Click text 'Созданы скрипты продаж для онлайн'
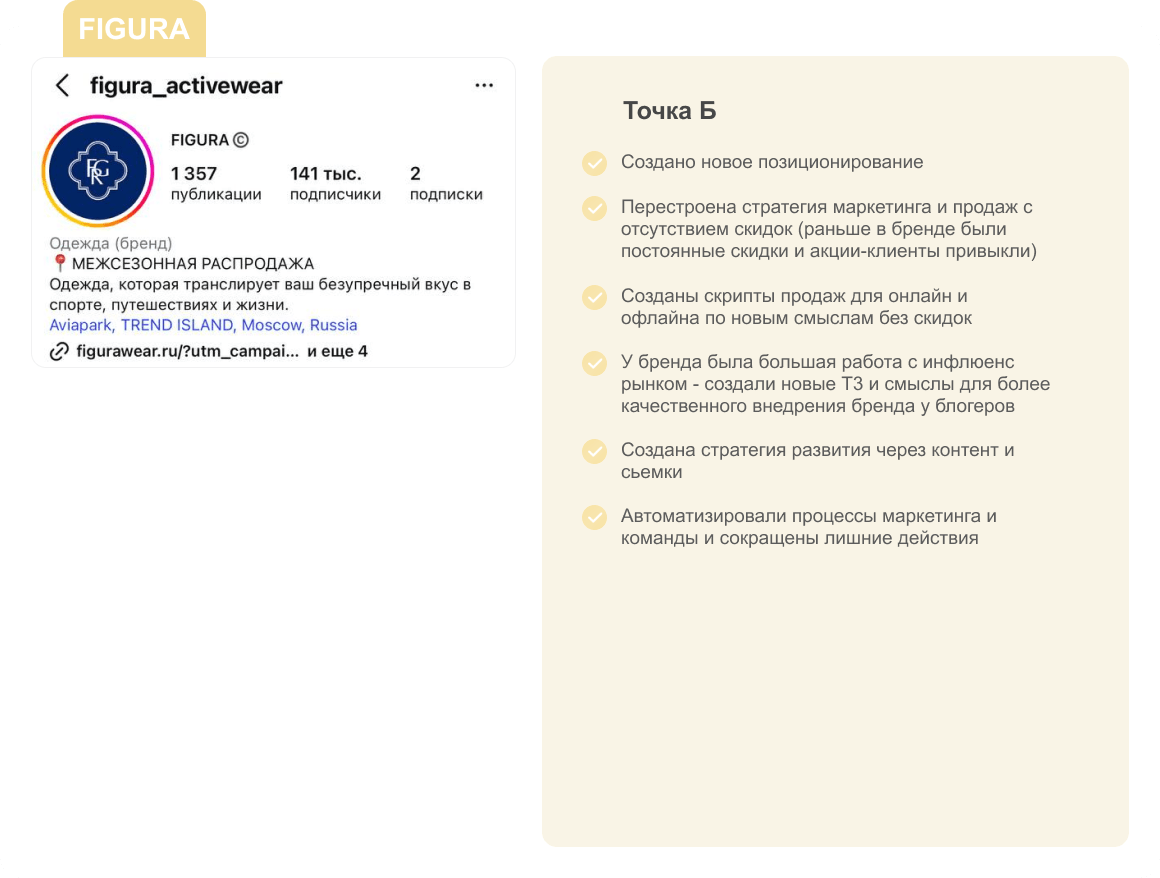This screenshot has width=1160, height=878. tap(786, 296)
